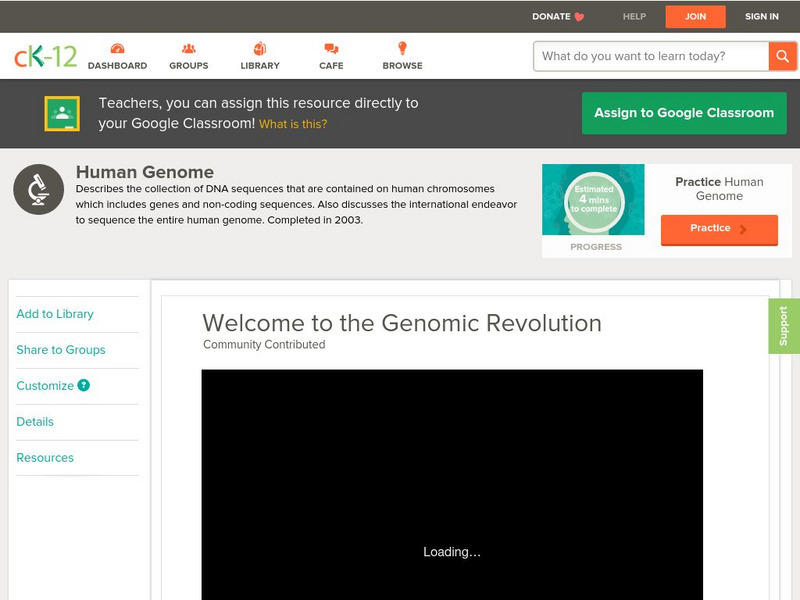Image resolution: width=800 pixels, height=600 pixels.
Task: Open Dashboard gauge icon
Action: click(117, 48)
